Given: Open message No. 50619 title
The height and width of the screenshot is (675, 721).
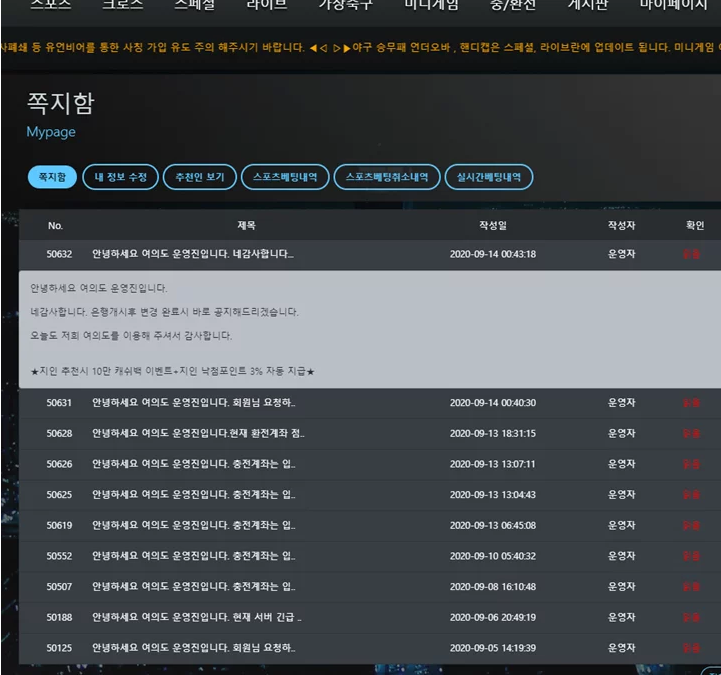Looking at the screenshot, I should pyautogui.click(x=193, y=525).
